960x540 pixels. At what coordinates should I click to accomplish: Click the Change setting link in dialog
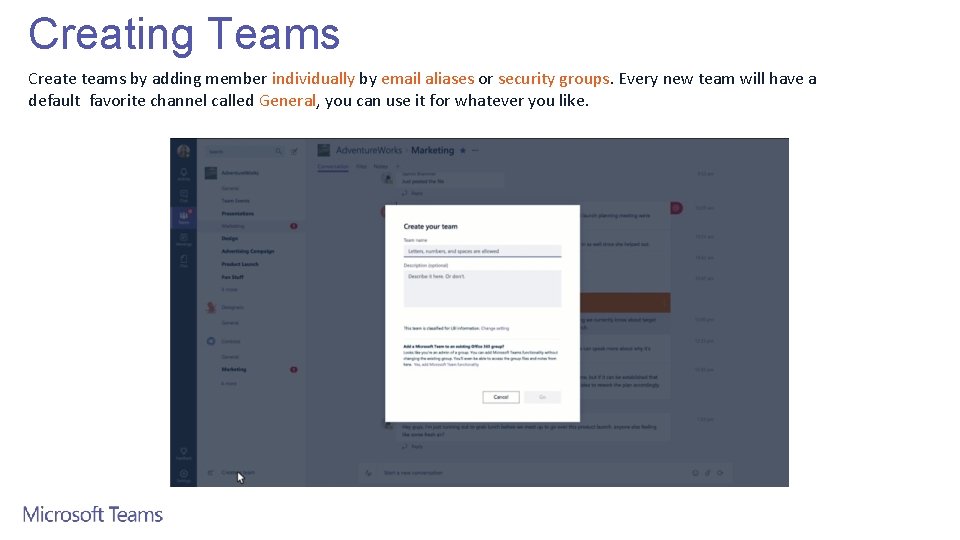click(x=495, y=328)
